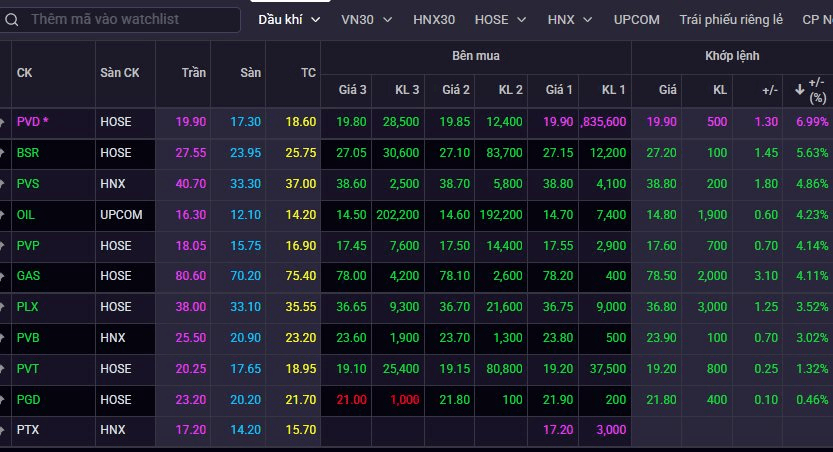
Task: Sort by the Sàn CK column header
Action: click(x=120, y=73)
